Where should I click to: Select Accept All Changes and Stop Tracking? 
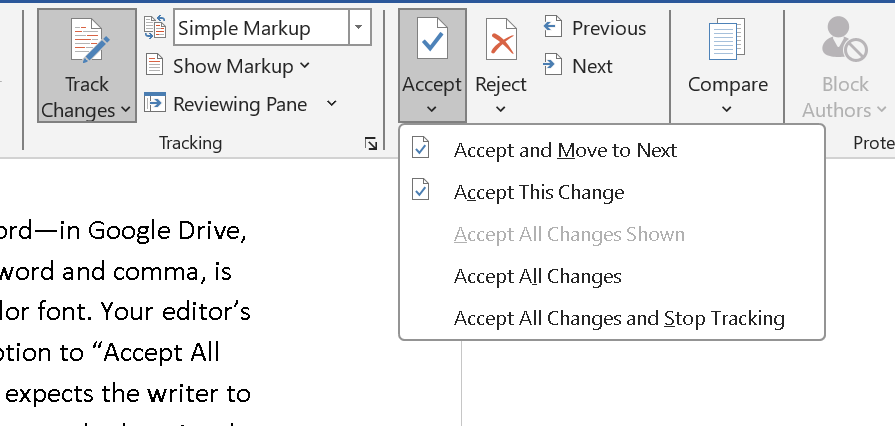pyautogui.click(x=618, y=318)
